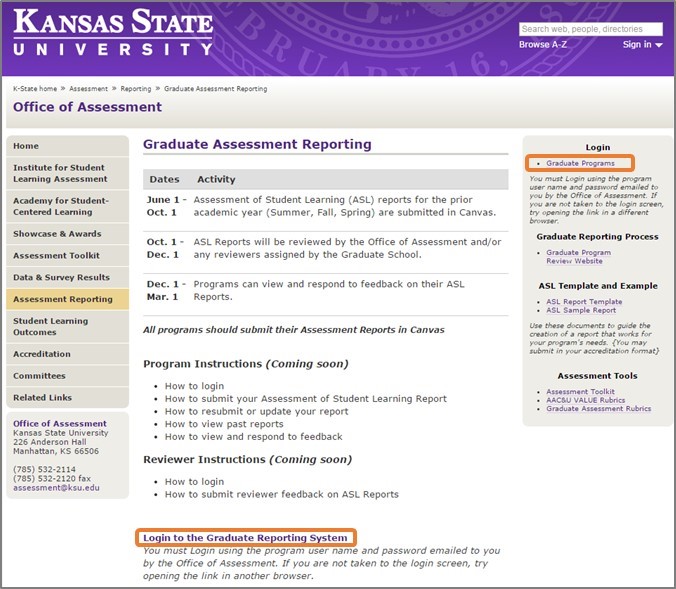Open Graduate Program Review Website link

click(x=579, y=257)
